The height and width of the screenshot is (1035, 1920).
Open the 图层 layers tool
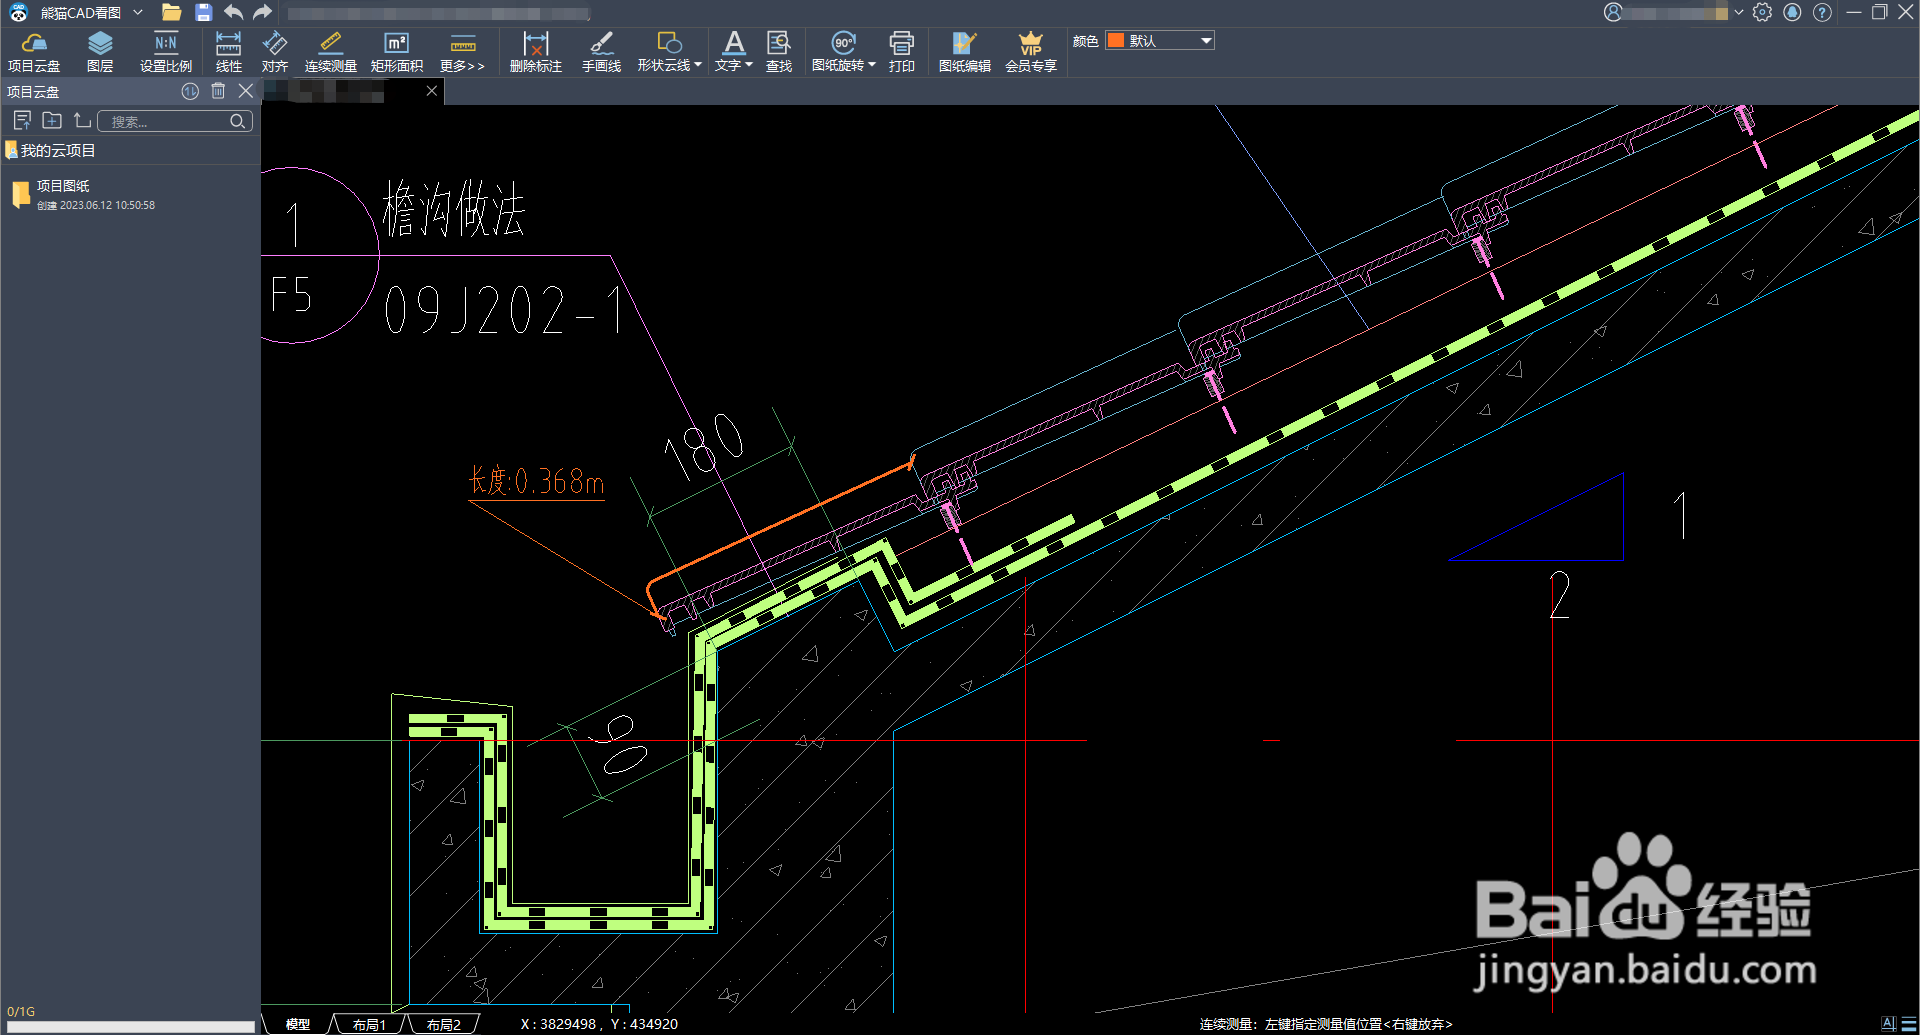100,52
